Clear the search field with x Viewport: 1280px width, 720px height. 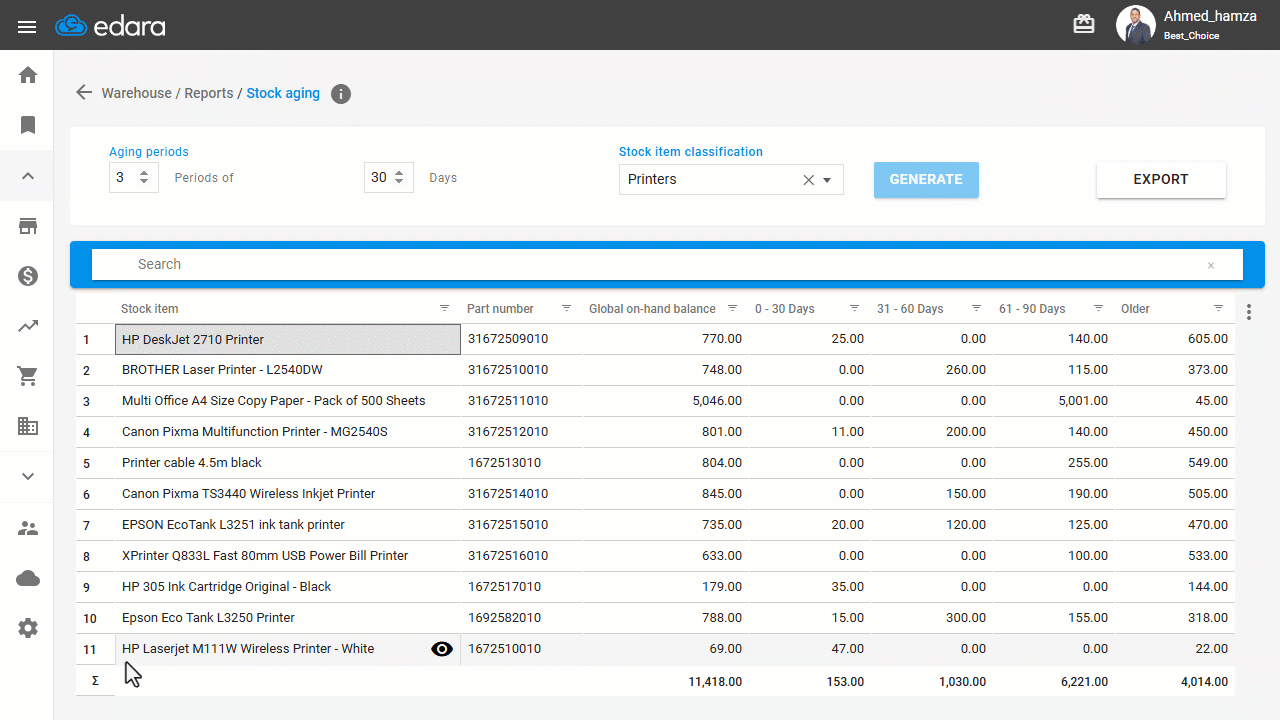1211,265
